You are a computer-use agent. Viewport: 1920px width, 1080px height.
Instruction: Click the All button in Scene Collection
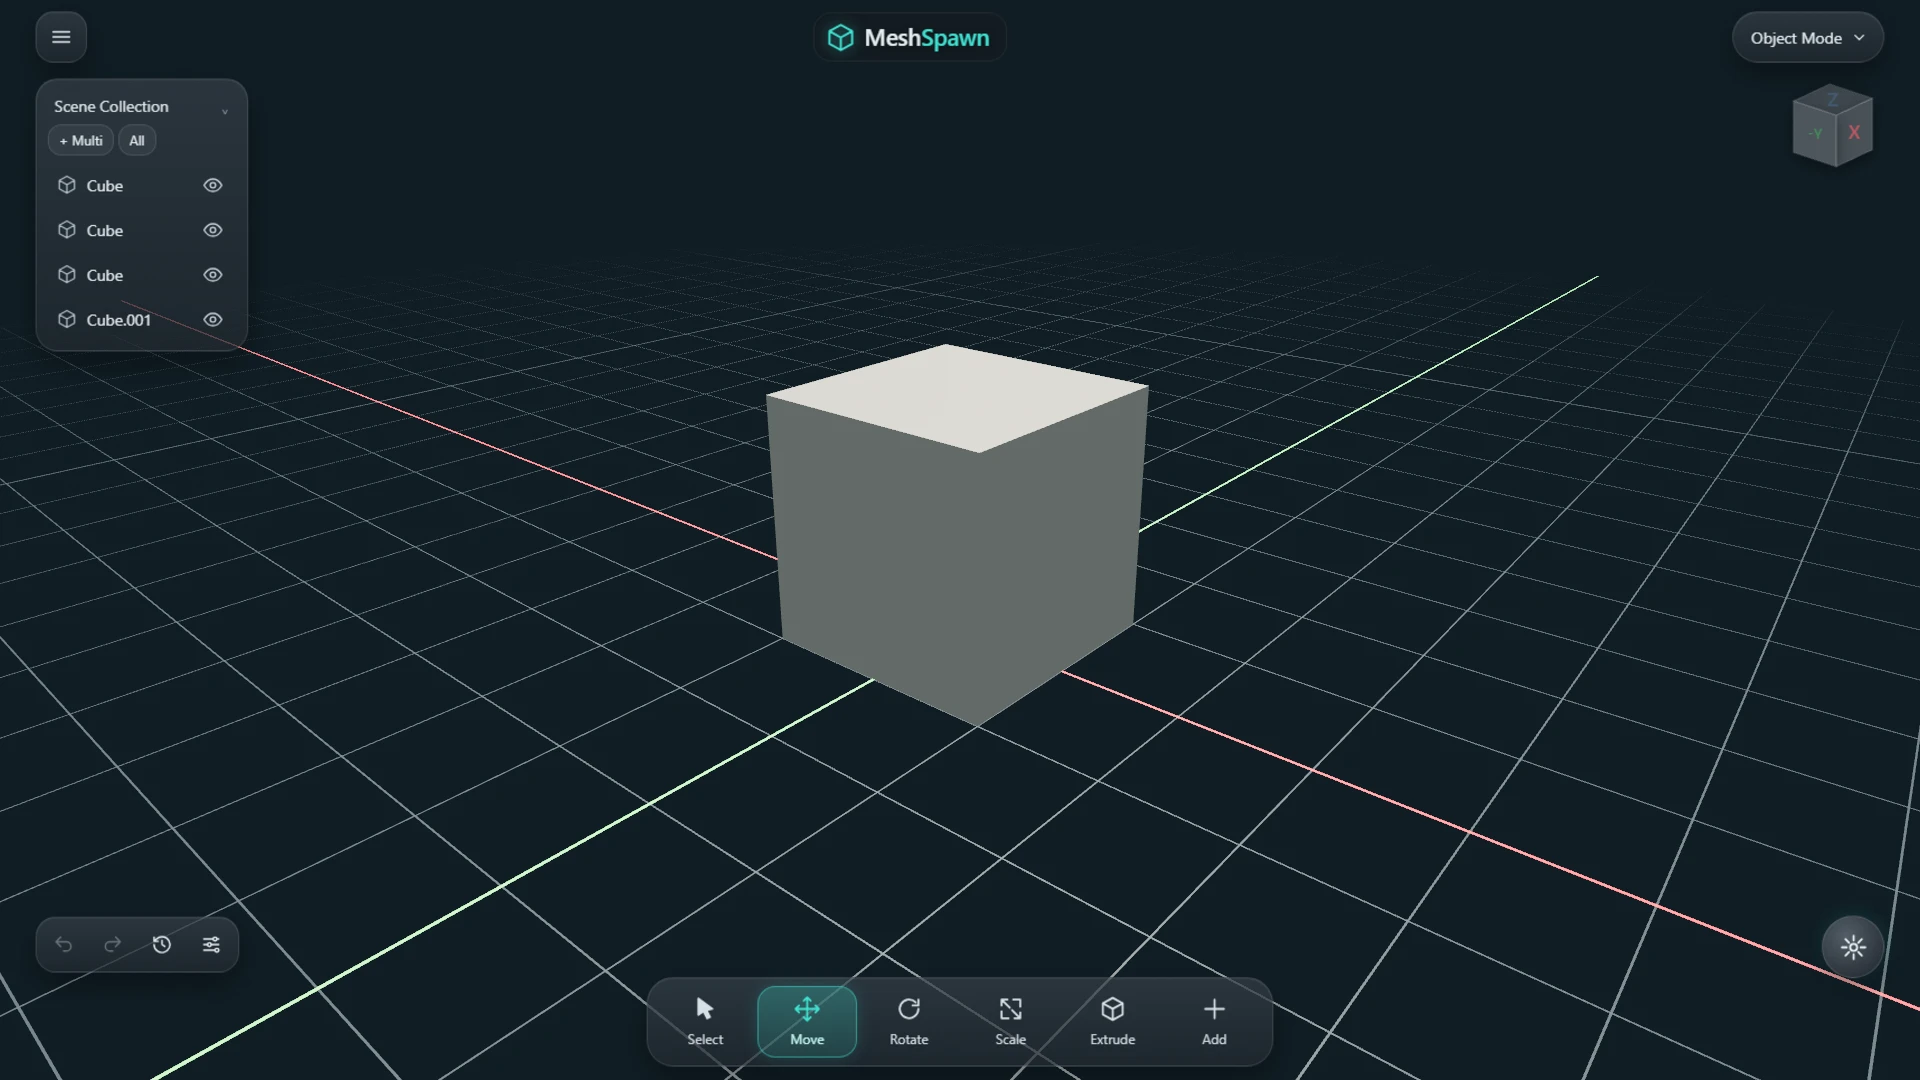click(x=137, y=141)
